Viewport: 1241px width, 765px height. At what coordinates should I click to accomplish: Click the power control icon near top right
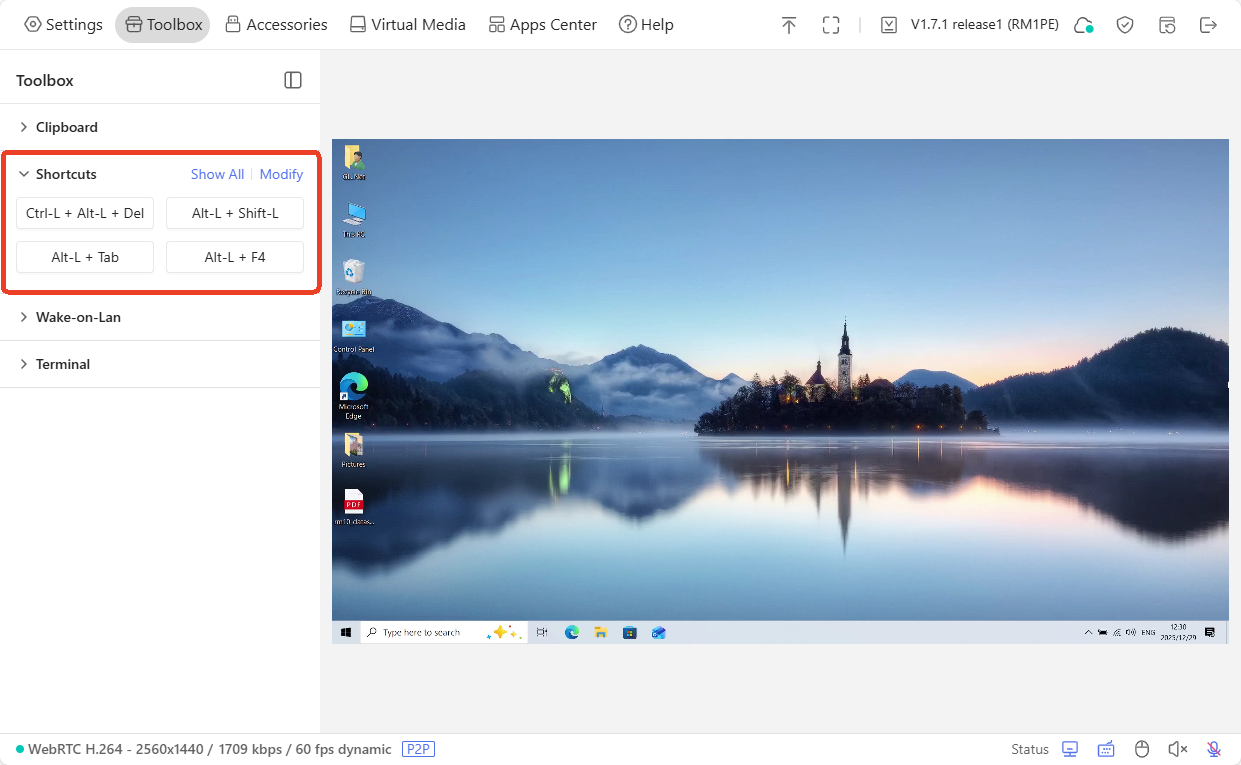click(x=1167, y=24)
